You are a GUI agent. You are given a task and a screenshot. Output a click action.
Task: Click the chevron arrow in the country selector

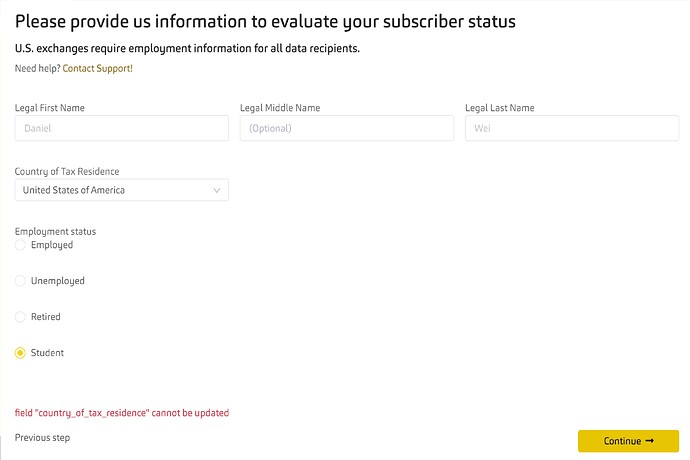217,190
